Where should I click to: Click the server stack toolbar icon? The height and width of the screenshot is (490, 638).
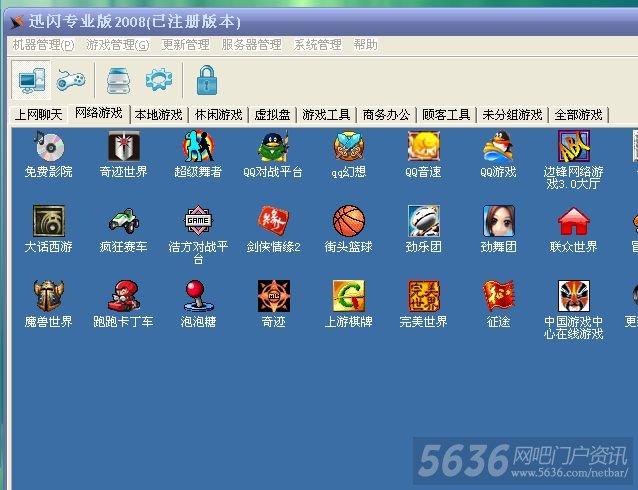tap(118, 80)
